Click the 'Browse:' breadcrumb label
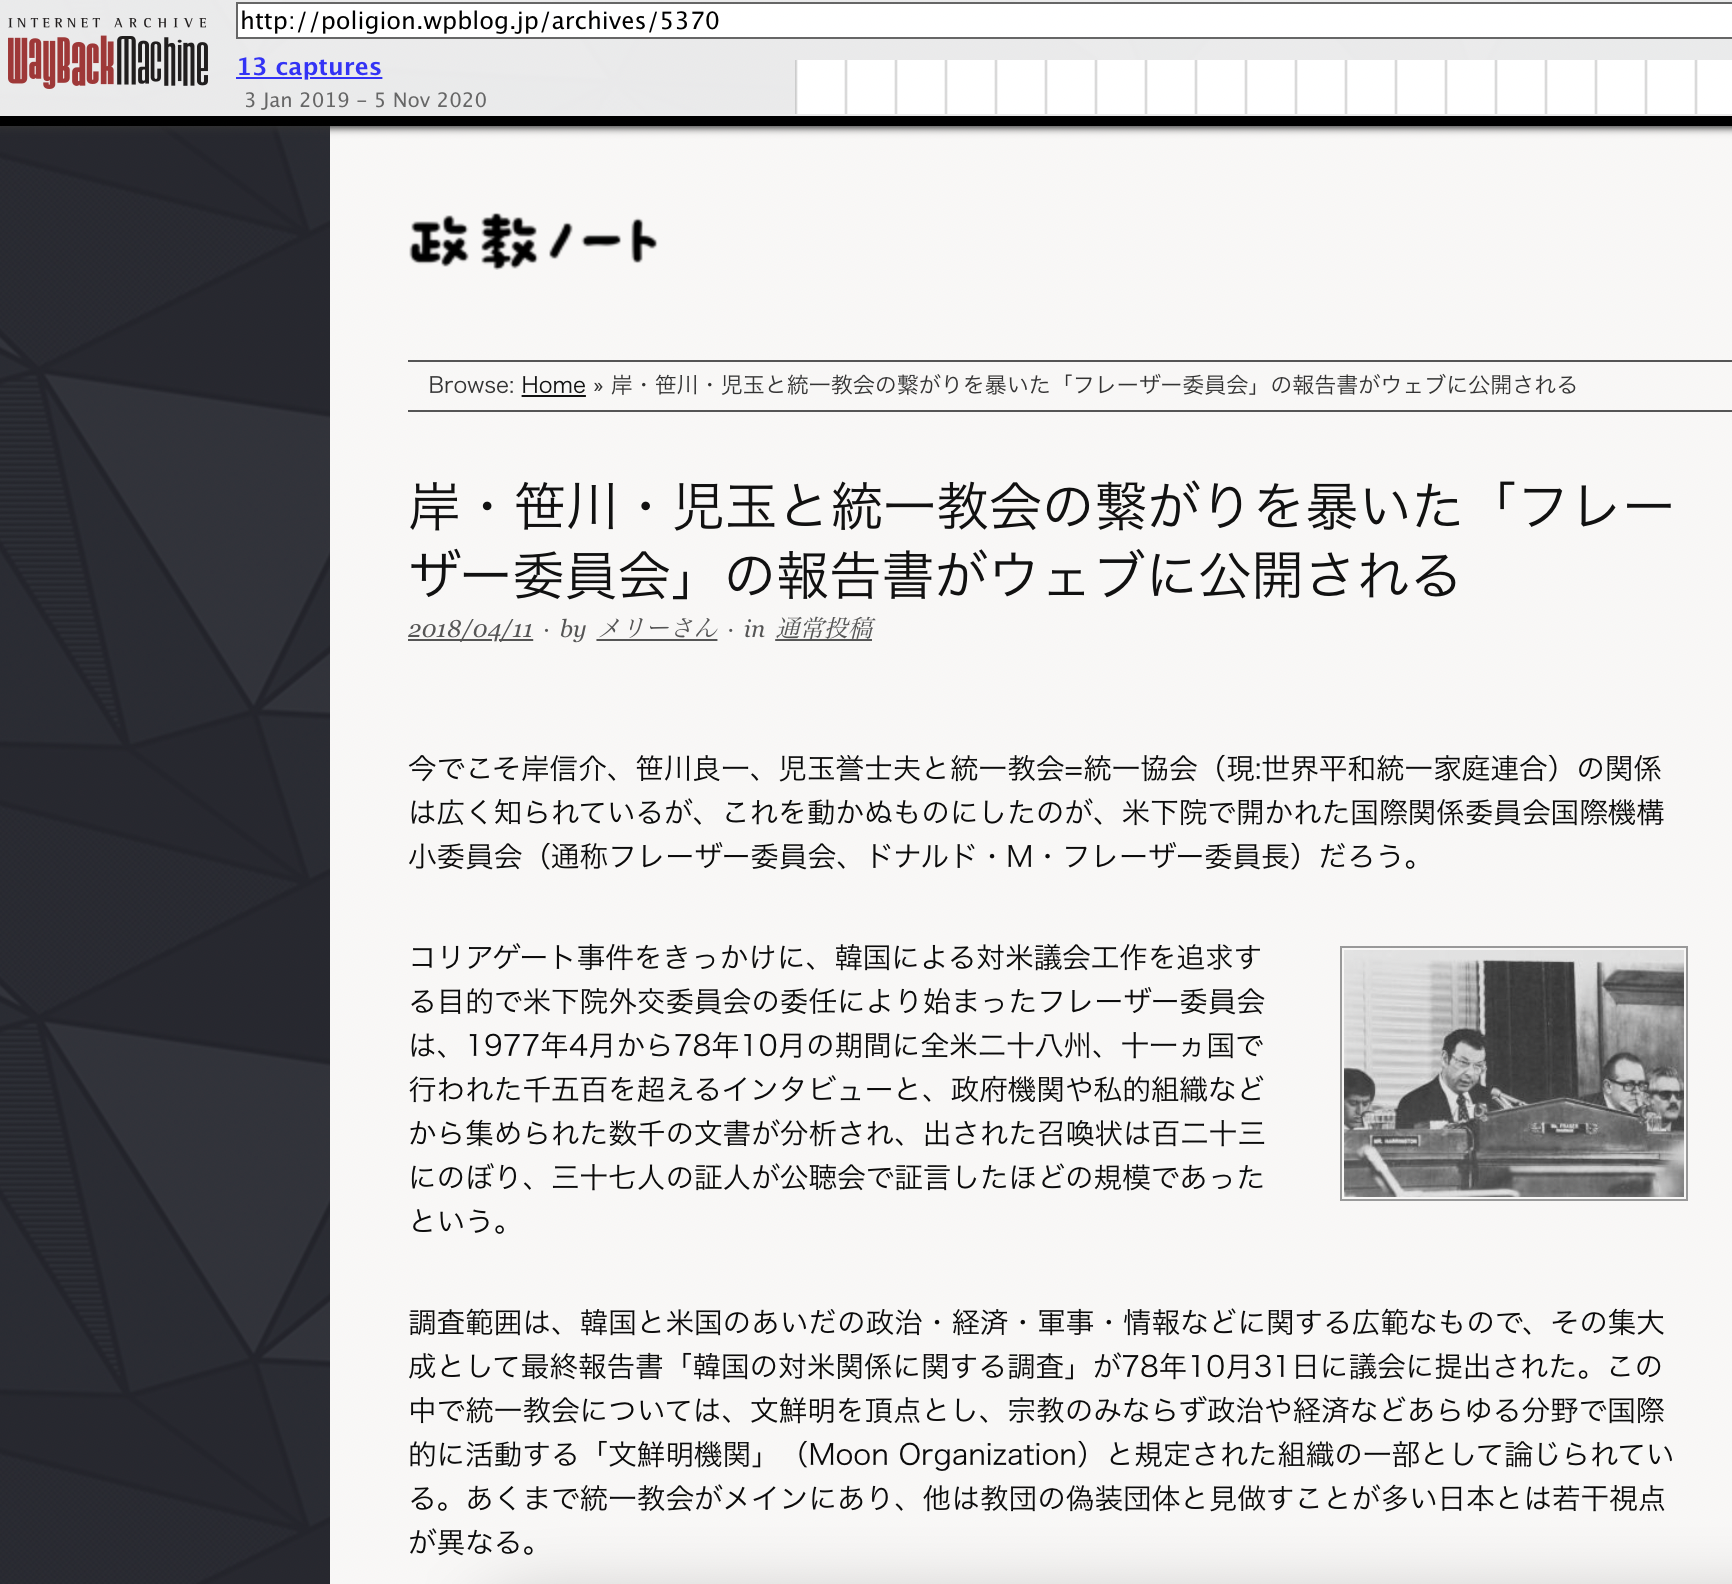The width and height of the screenshot is (1732, 1584). click(x=471, y=385)
